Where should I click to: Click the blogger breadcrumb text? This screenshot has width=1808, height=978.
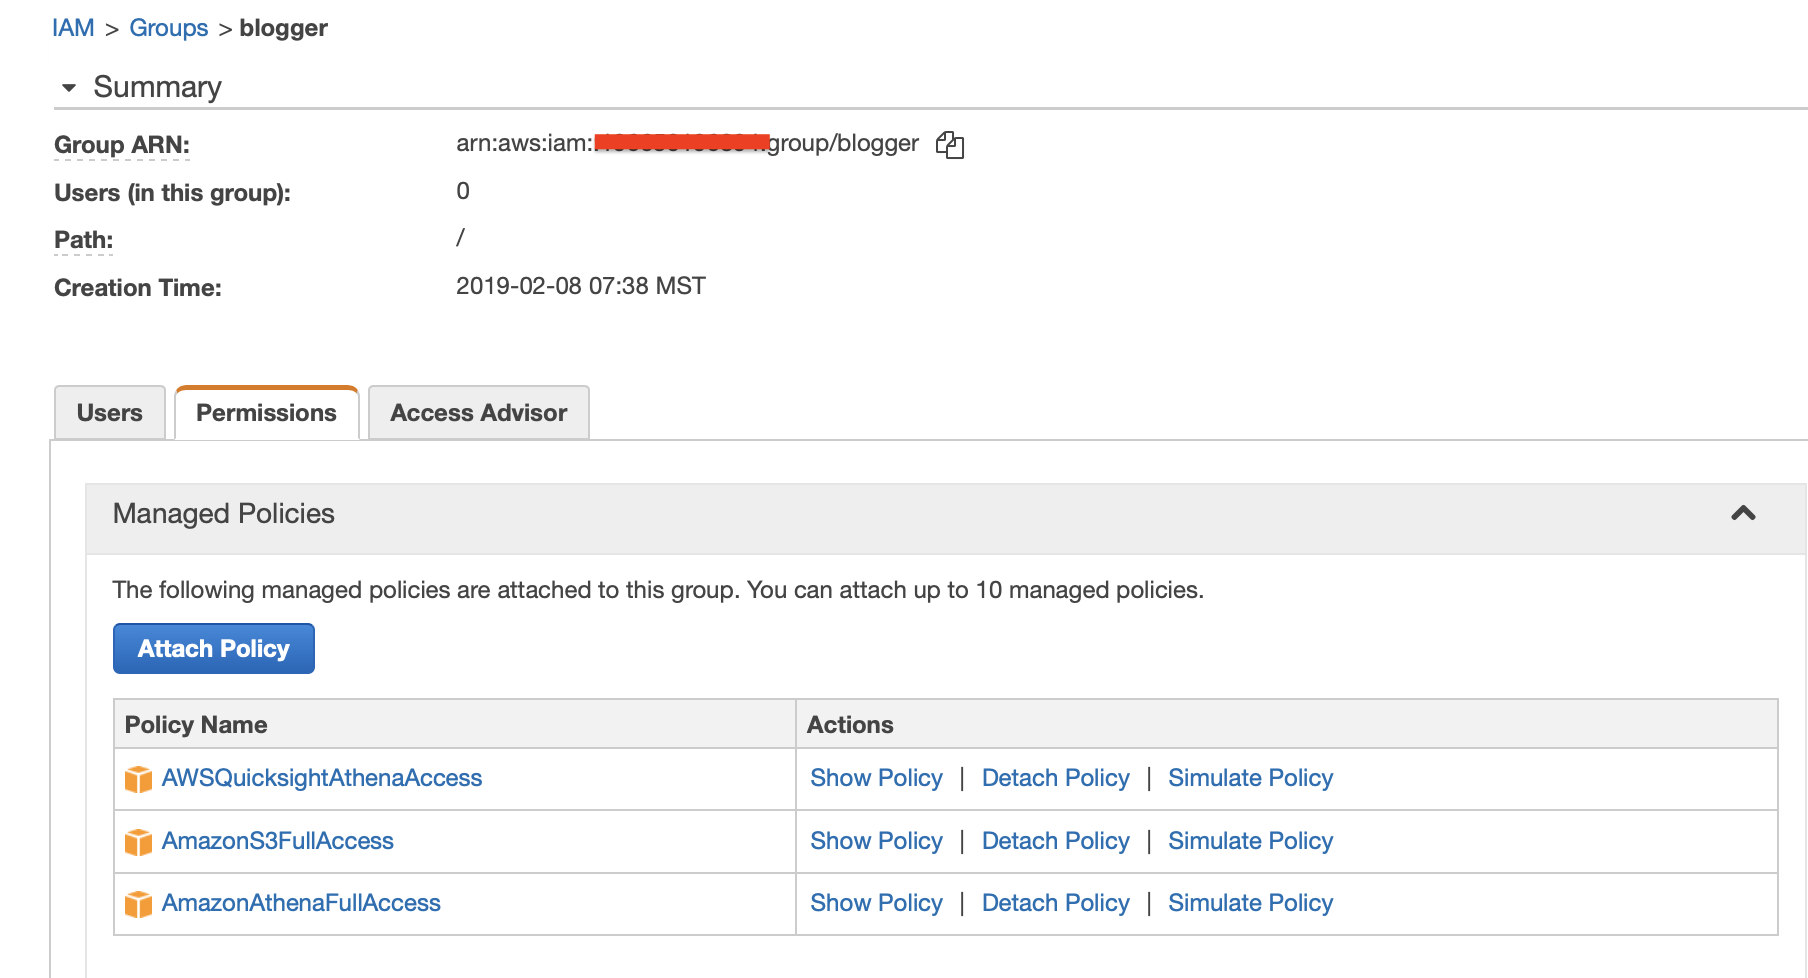point(284,28)
